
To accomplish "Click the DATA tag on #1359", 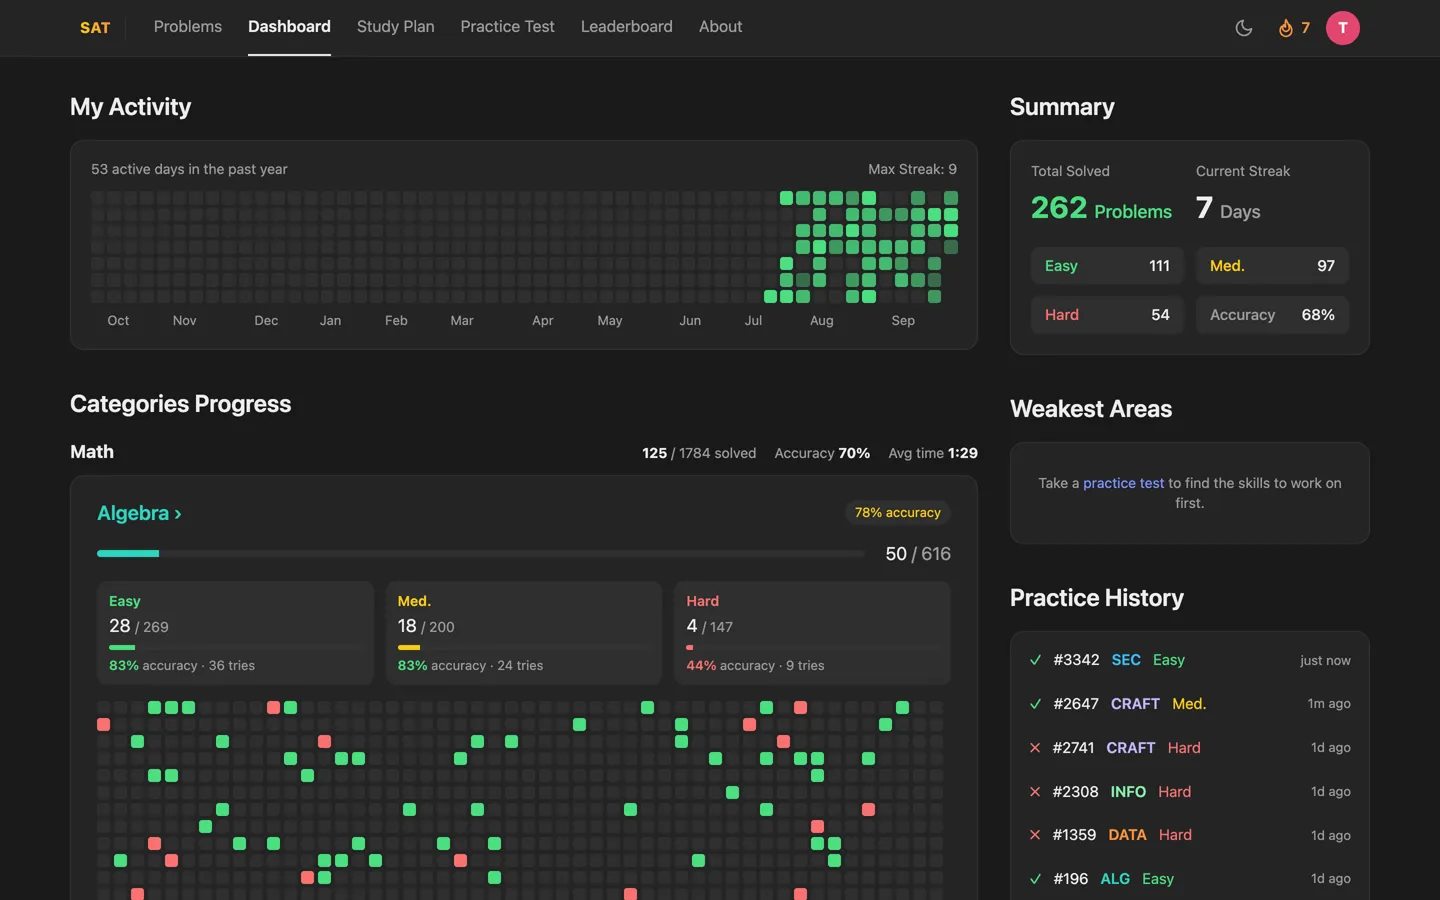I will [x=1127, y=835].
